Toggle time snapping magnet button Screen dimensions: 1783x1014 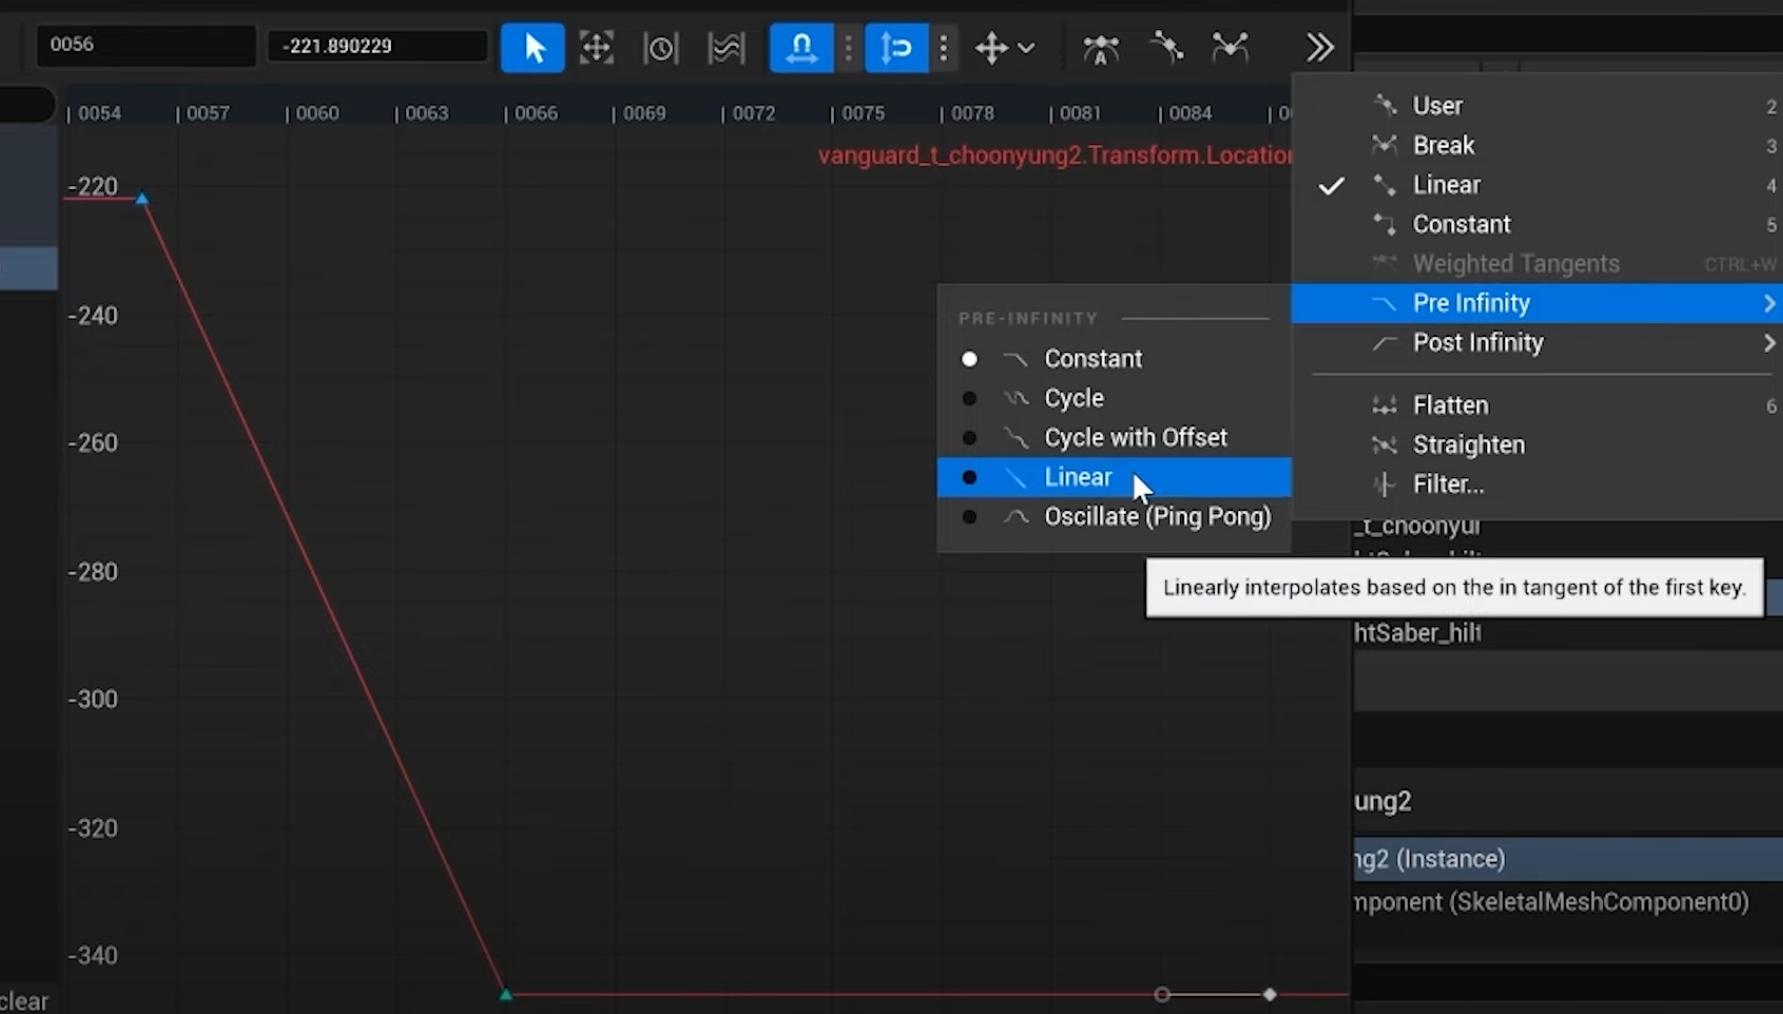[x=801, y=47]
